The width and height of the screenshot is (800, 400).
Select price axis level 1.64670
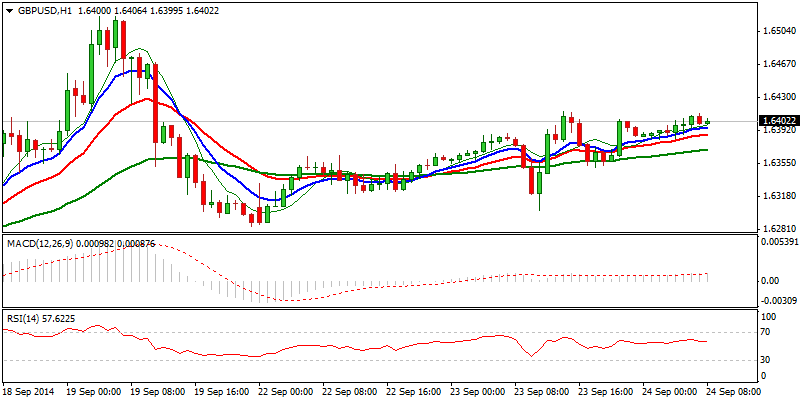778,64
